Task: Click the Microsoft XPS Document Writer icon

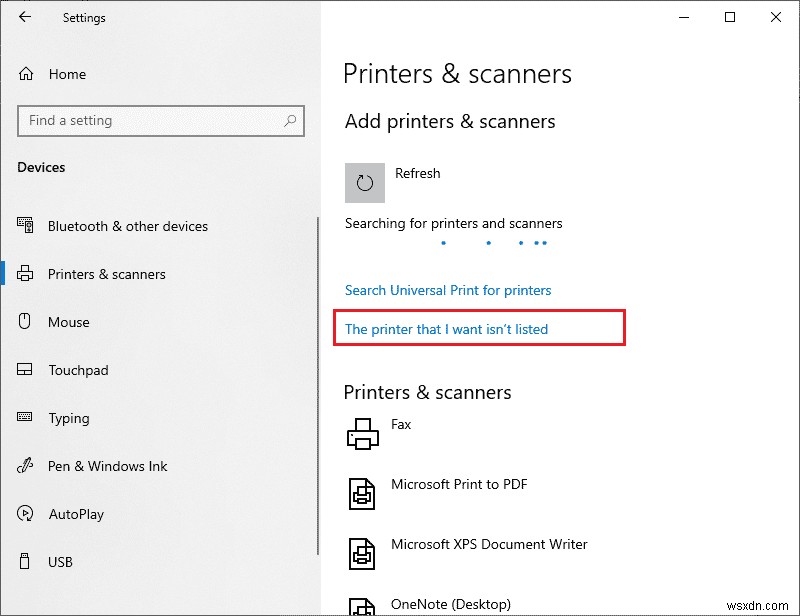Action: pos(361,553)
